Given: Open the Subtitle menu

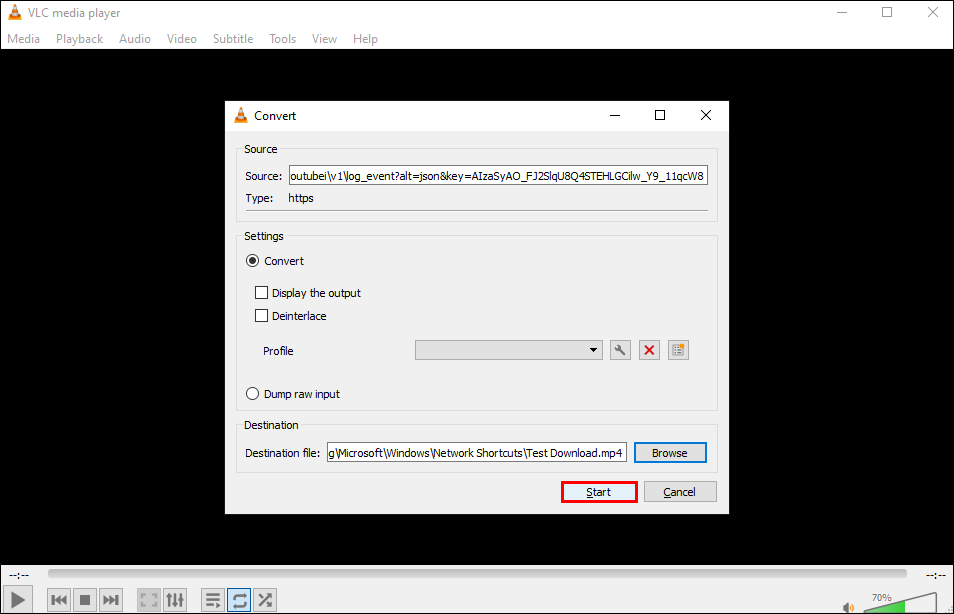Looking at the screenshot, I should (x=233, y=38).
